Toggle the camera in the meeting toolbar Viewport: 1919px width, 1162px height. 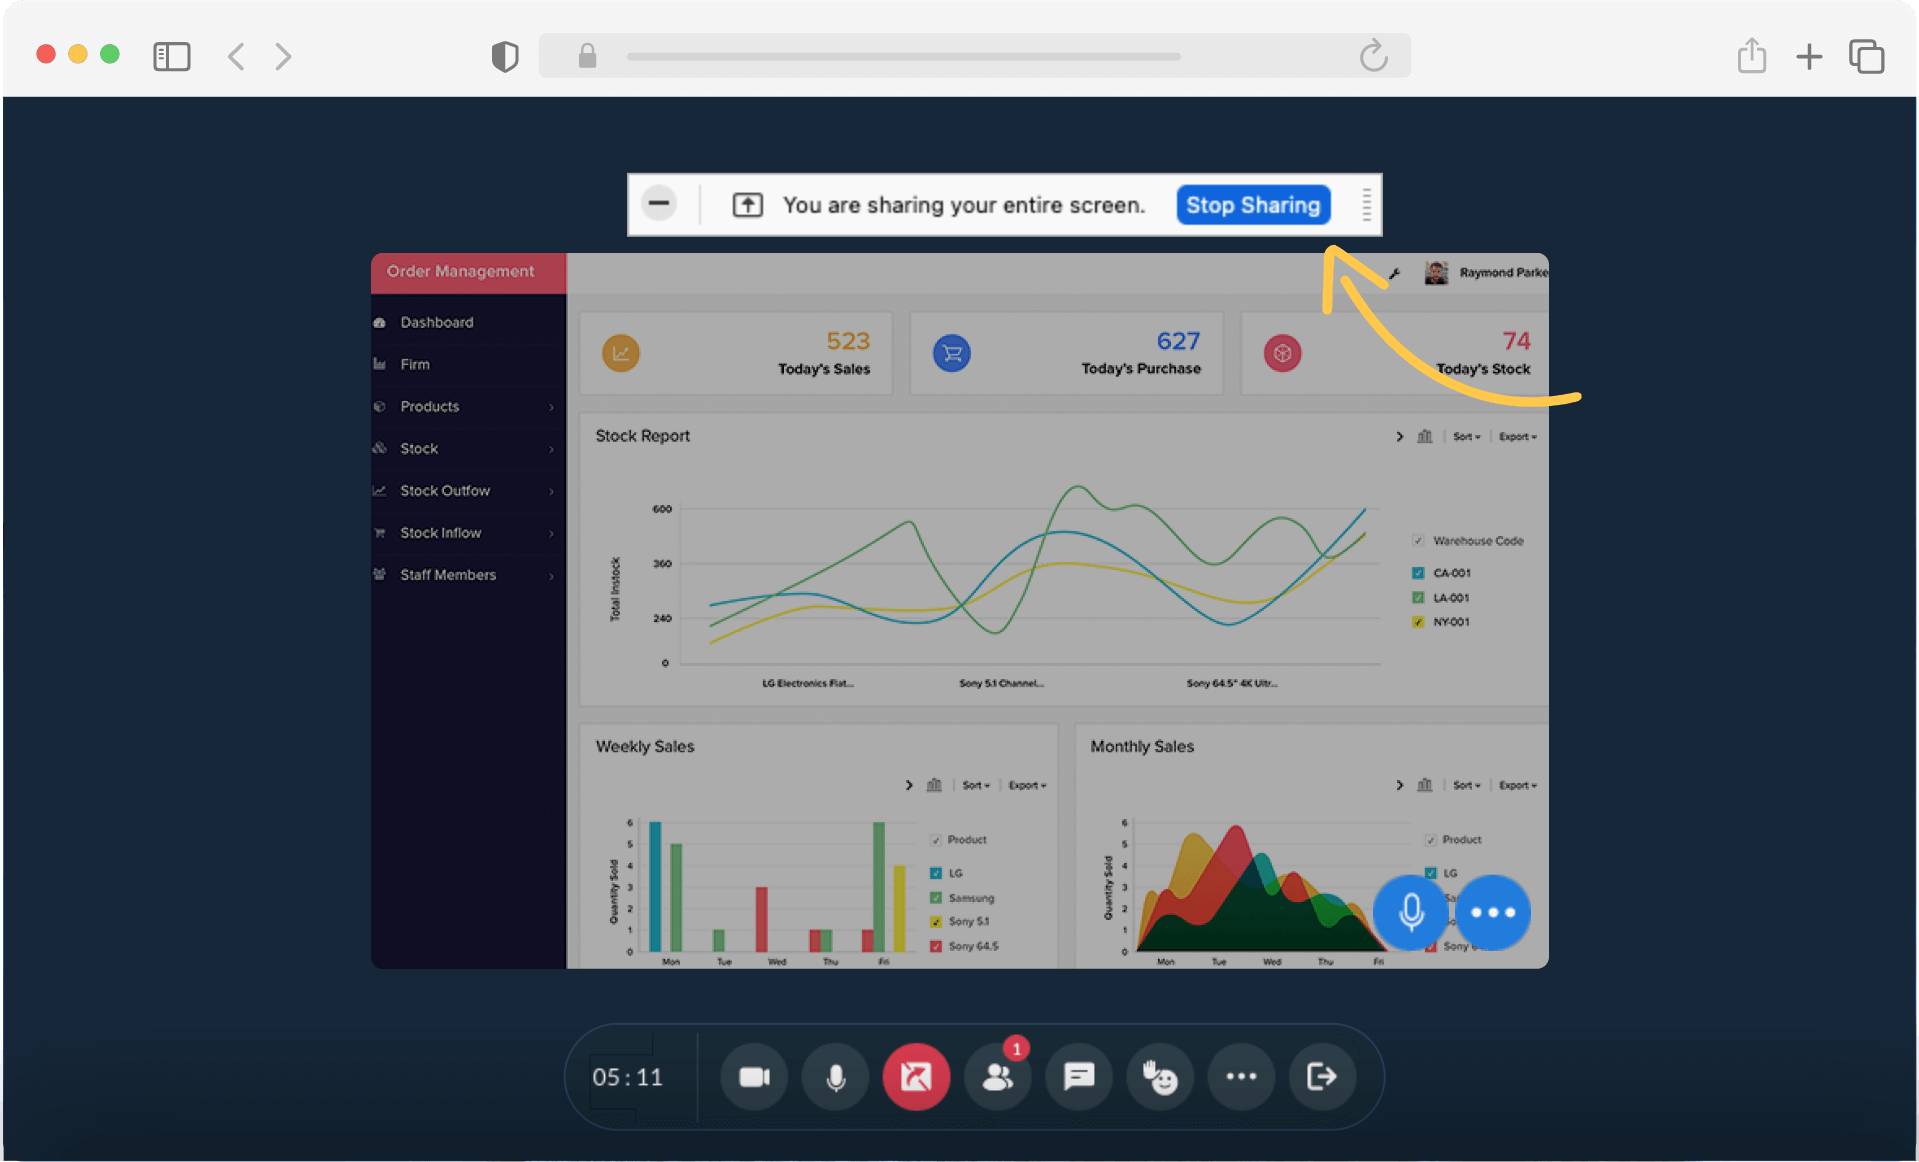(754, 1077)
